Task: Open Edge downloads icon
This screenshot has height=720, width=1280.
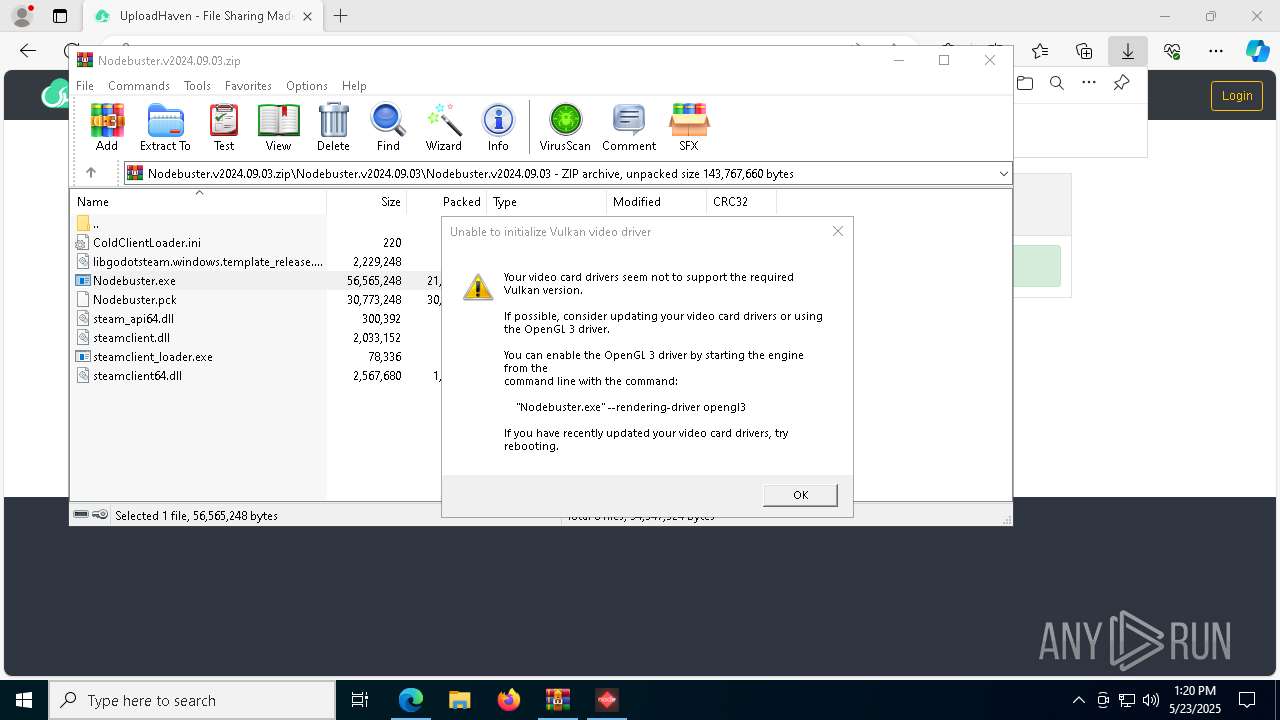Action: (x=1127, y=50)
